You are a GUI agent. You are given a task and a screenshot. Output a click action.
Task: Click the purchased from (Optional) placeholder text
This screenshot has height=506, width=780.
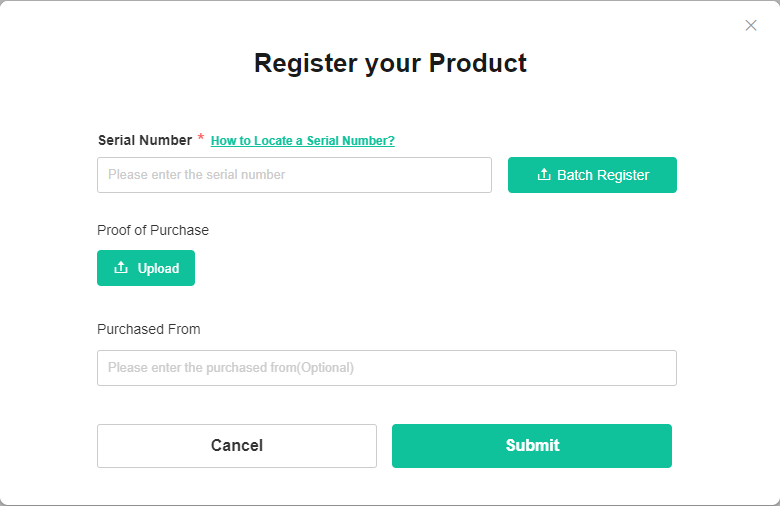231,368
